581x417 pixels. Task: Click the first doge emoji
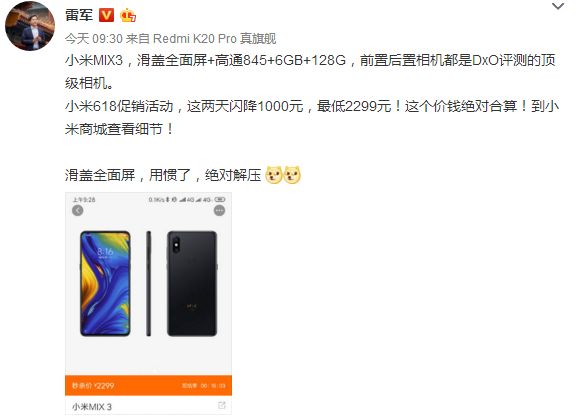pos(274,175)
